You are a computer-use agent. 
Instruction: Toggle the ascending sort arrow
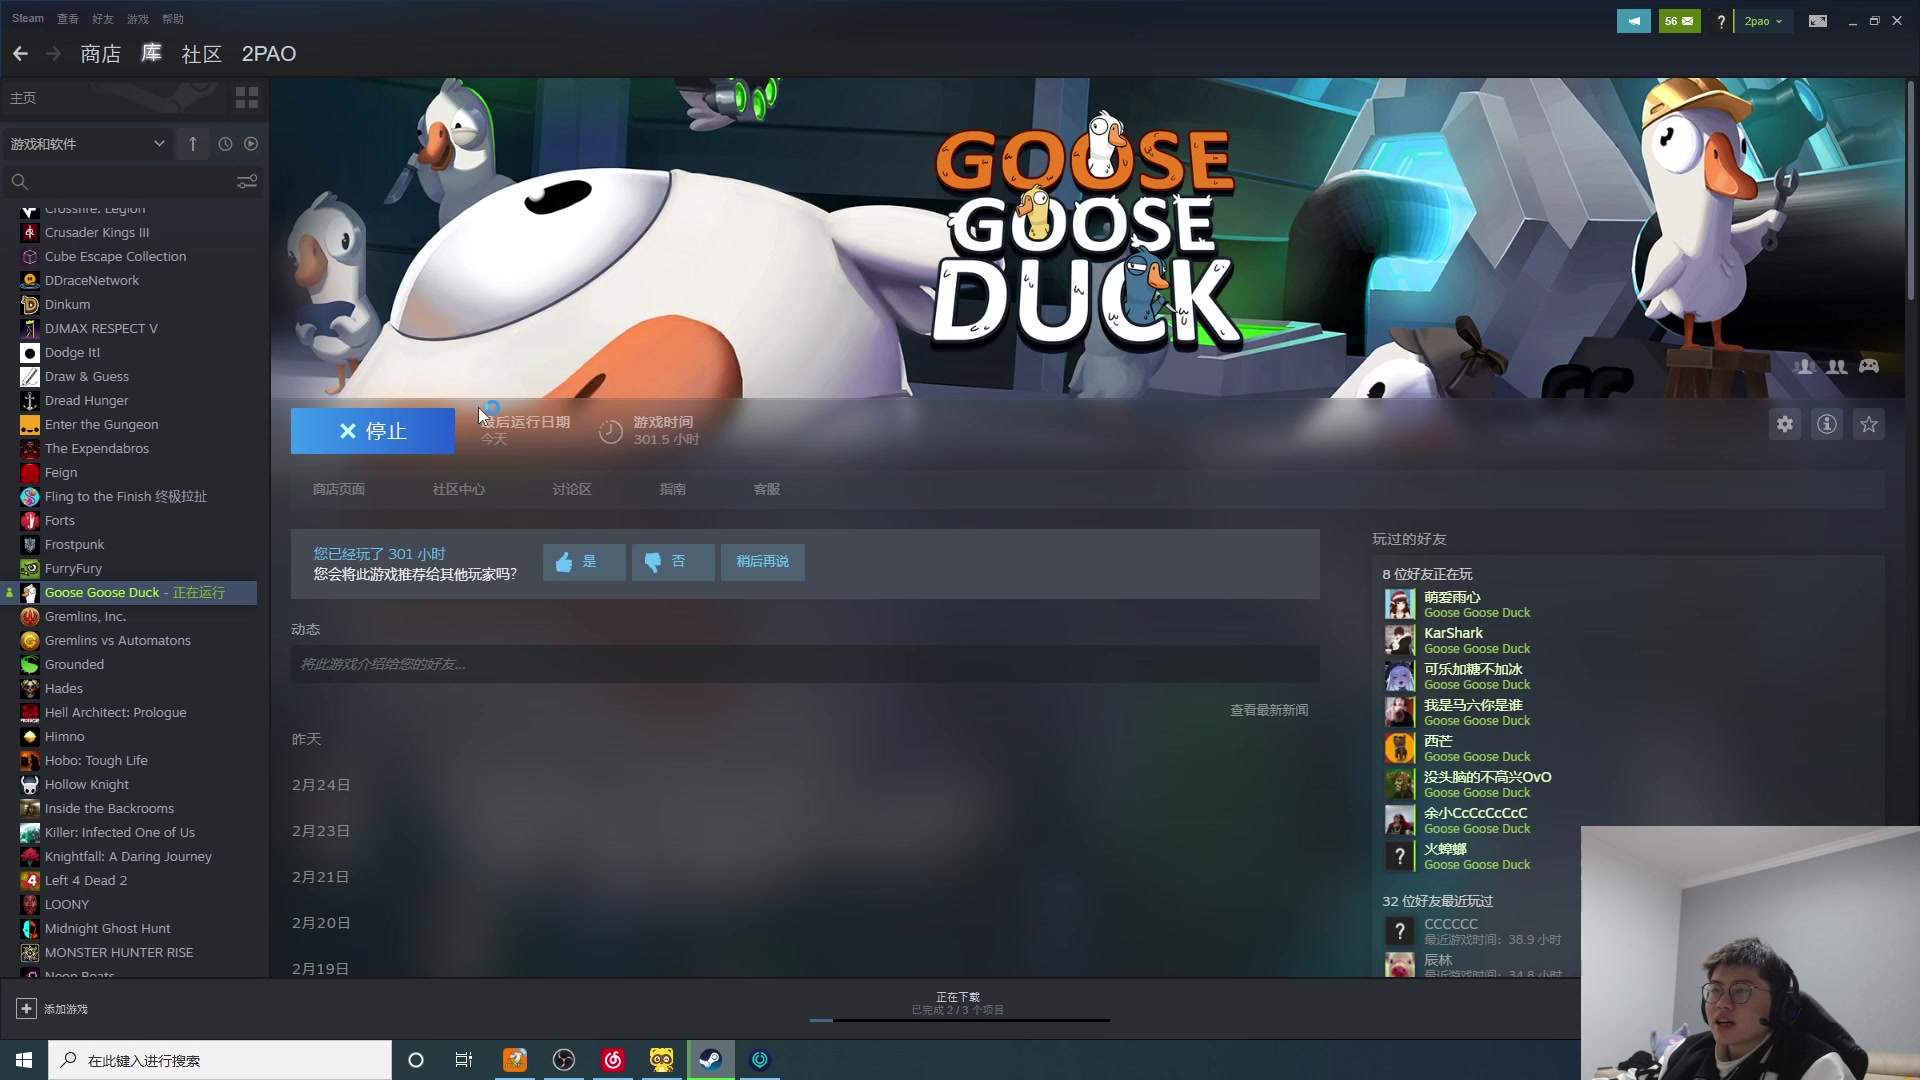click(193, 144)
